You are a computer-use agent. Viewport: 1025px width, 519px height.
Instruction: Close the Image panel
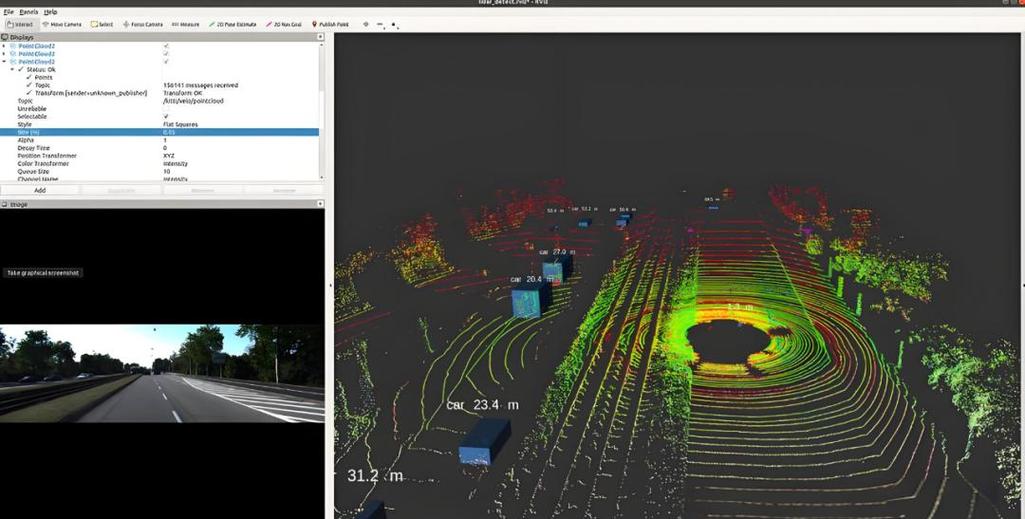tap(320, 205)
